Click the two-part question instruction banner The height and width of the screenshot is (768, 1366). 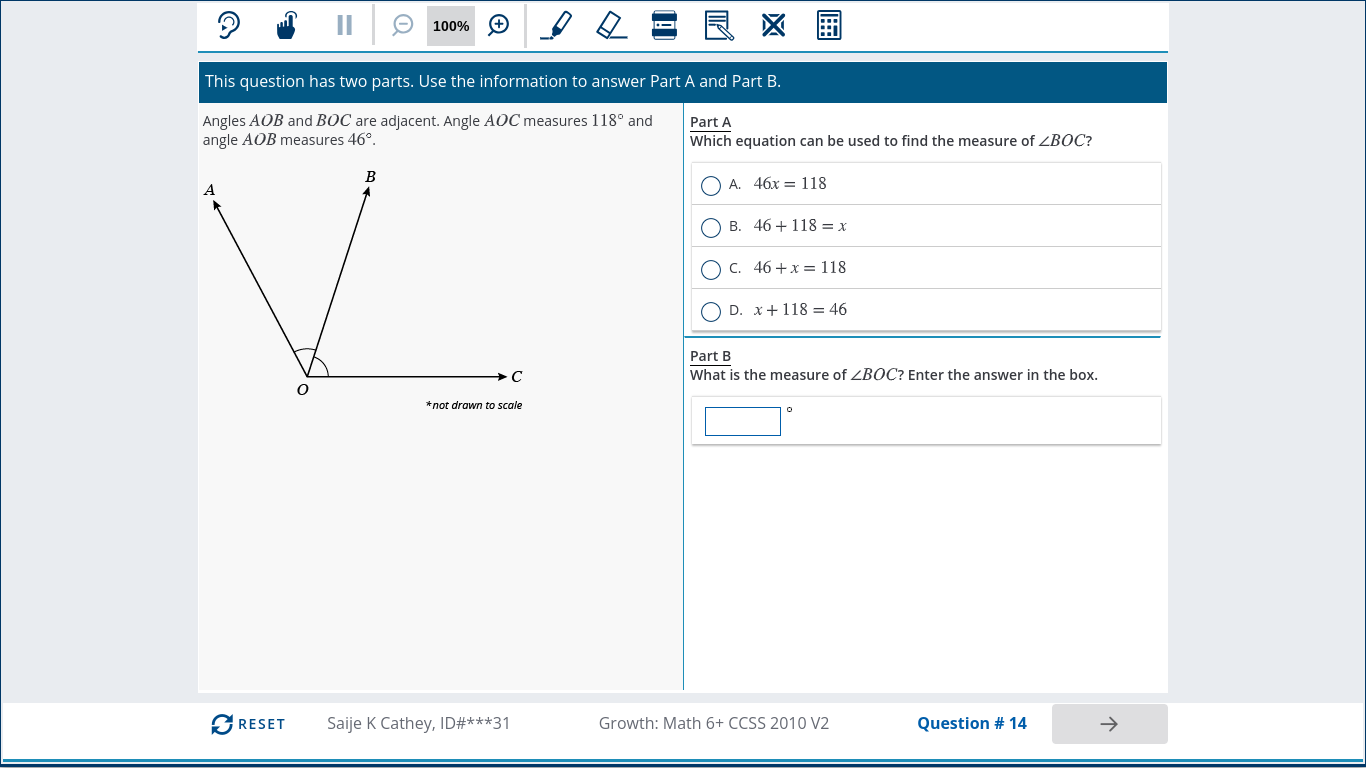(683, 82)
